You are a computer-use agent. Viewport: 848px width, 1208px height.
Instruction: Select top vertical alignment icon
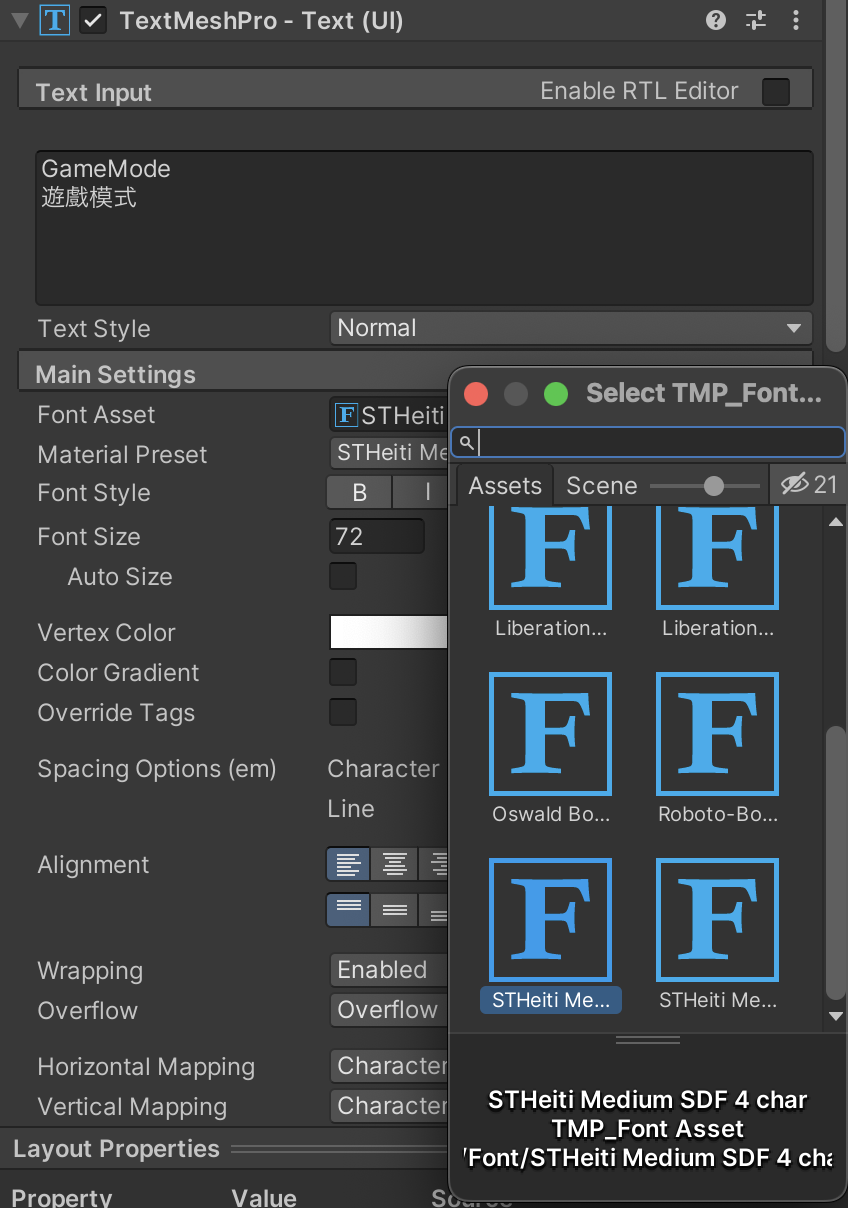pos(348,909)
